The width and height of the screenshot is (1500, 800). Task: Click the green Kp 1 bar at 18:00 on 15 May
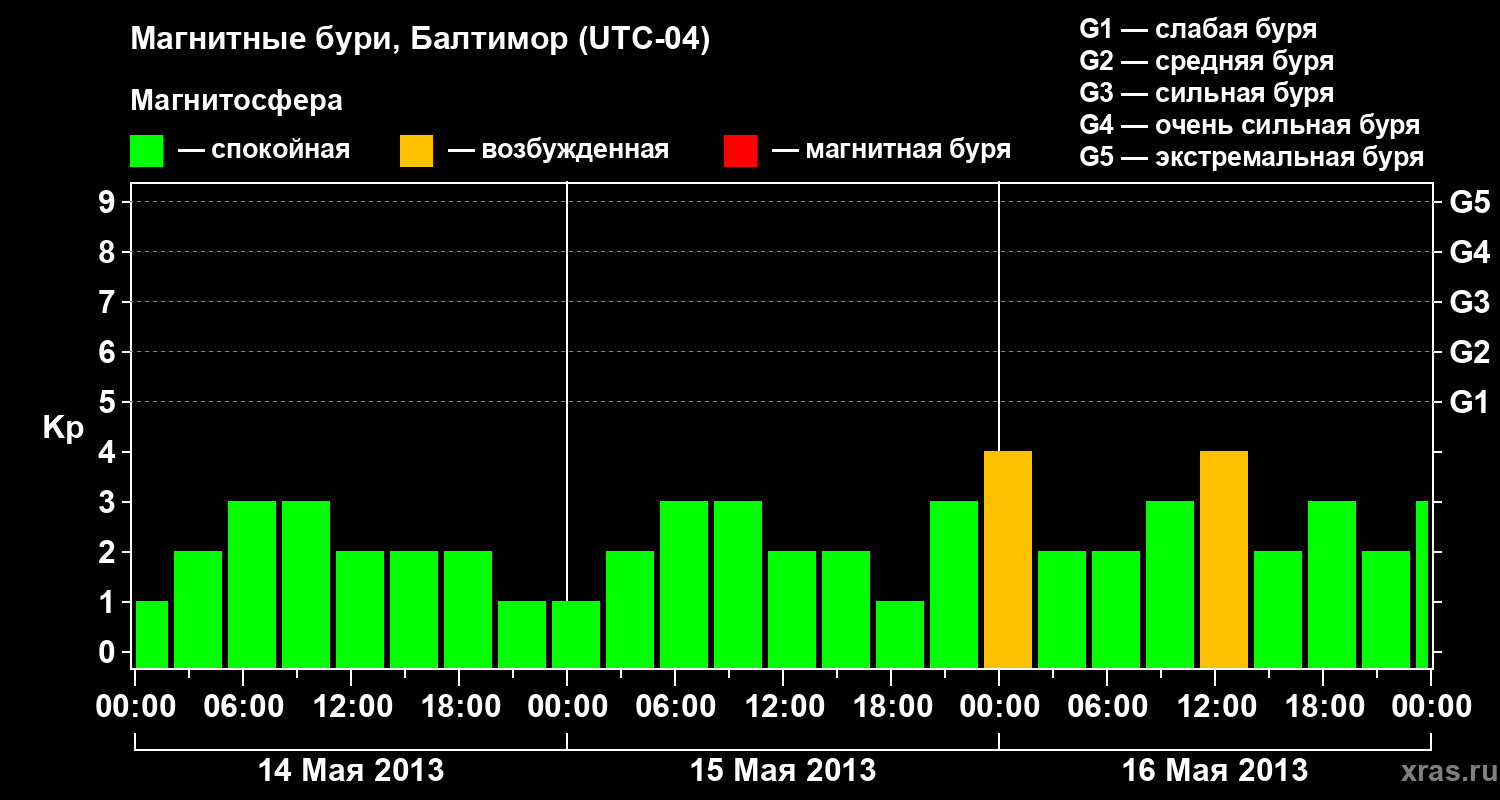[900, 635]
